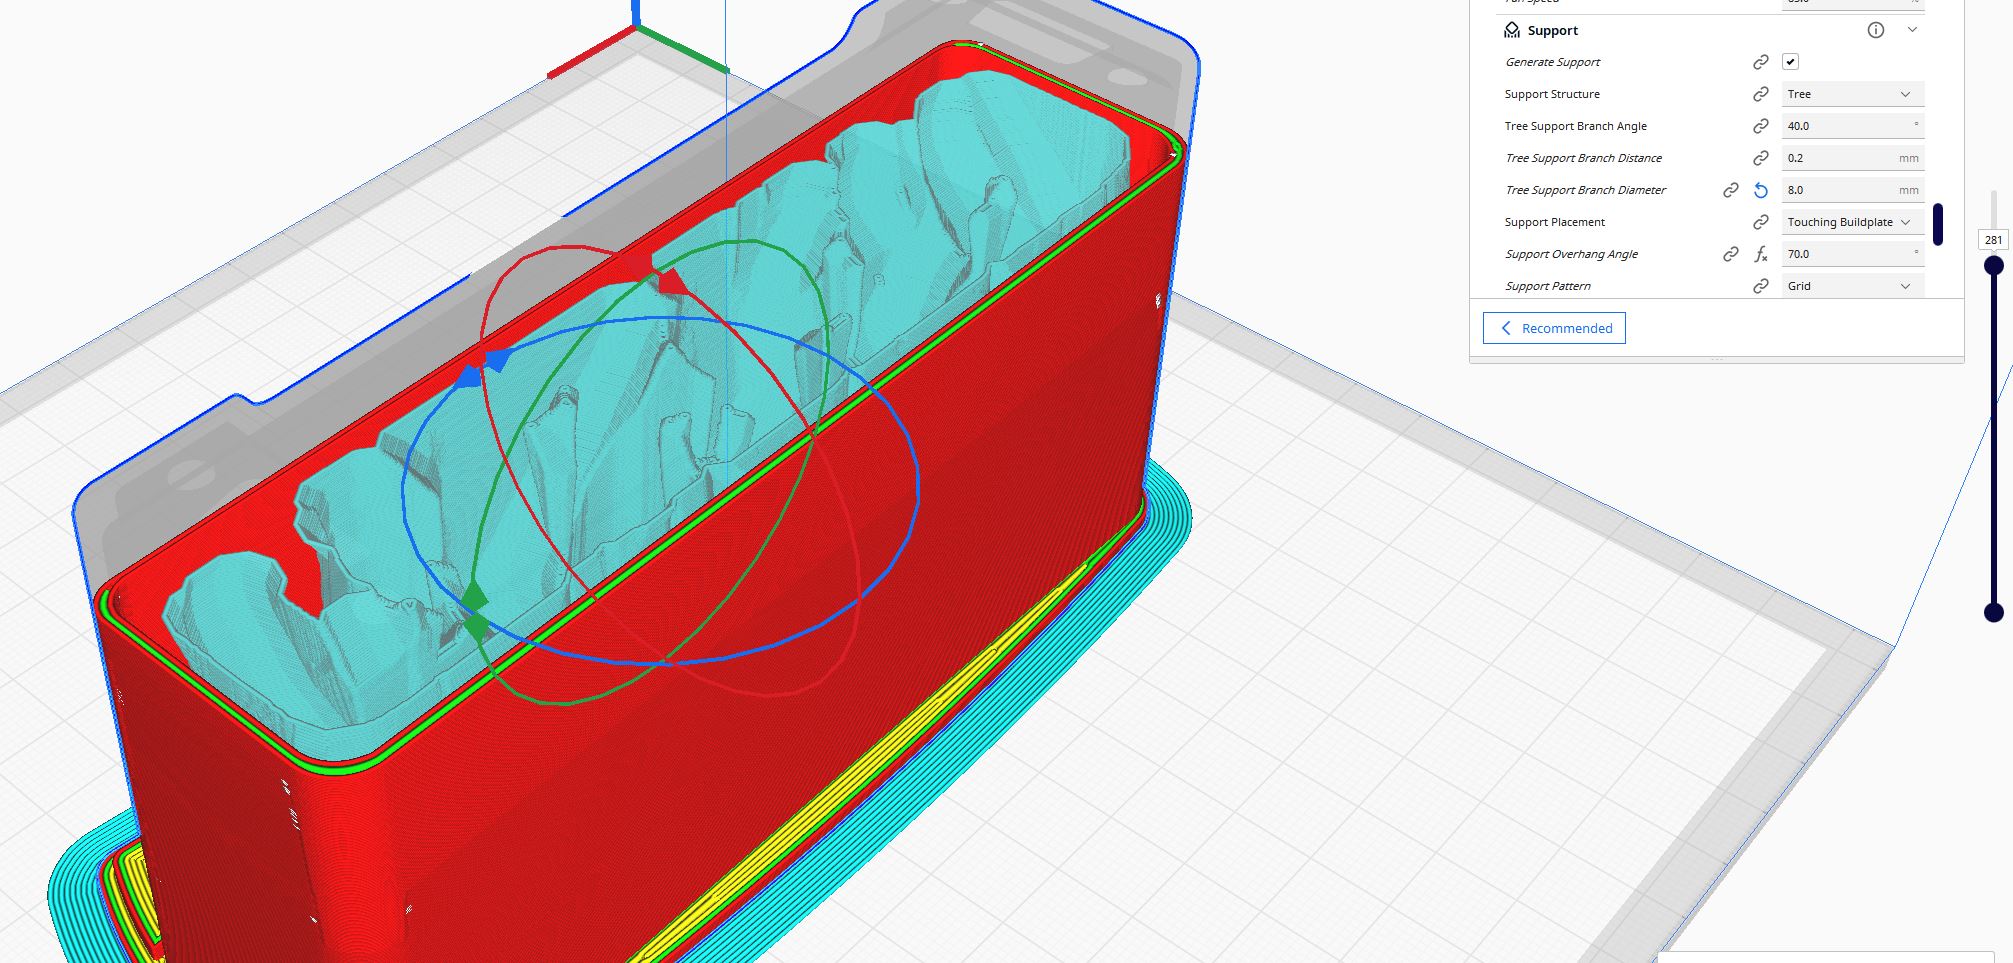Click the link icon for Support Placement

click(1761, 222)
